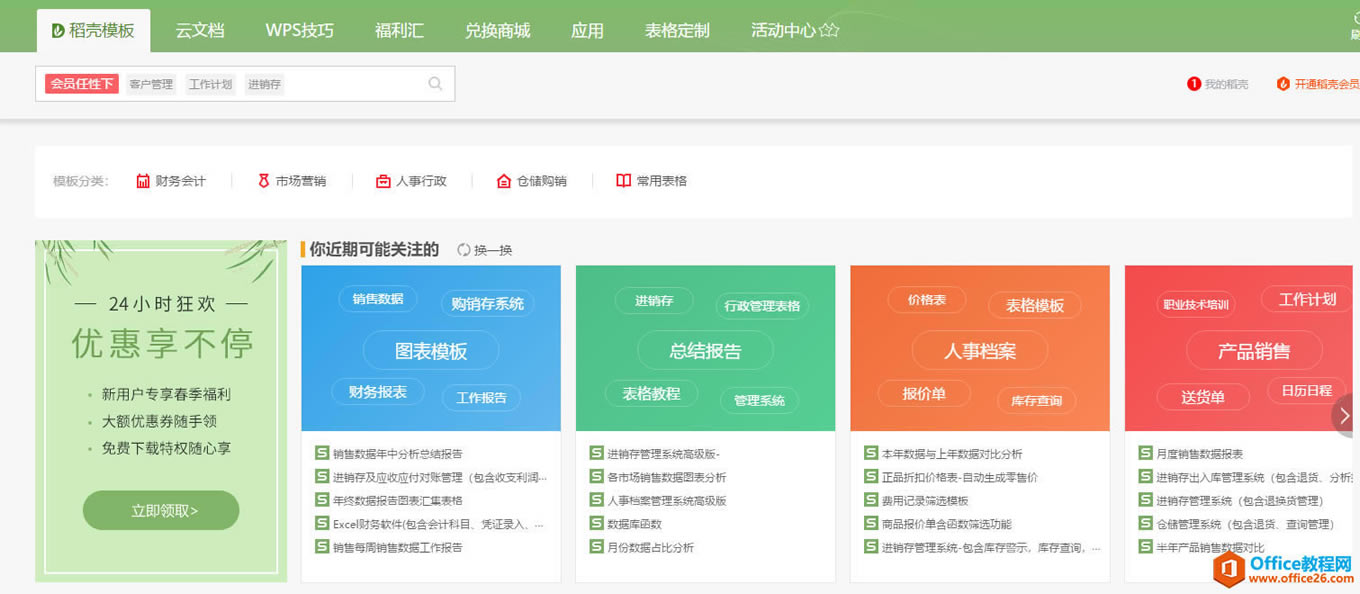Click the 人事档案 pill on orange card
1360x594 pixels.
pos(980,351)
